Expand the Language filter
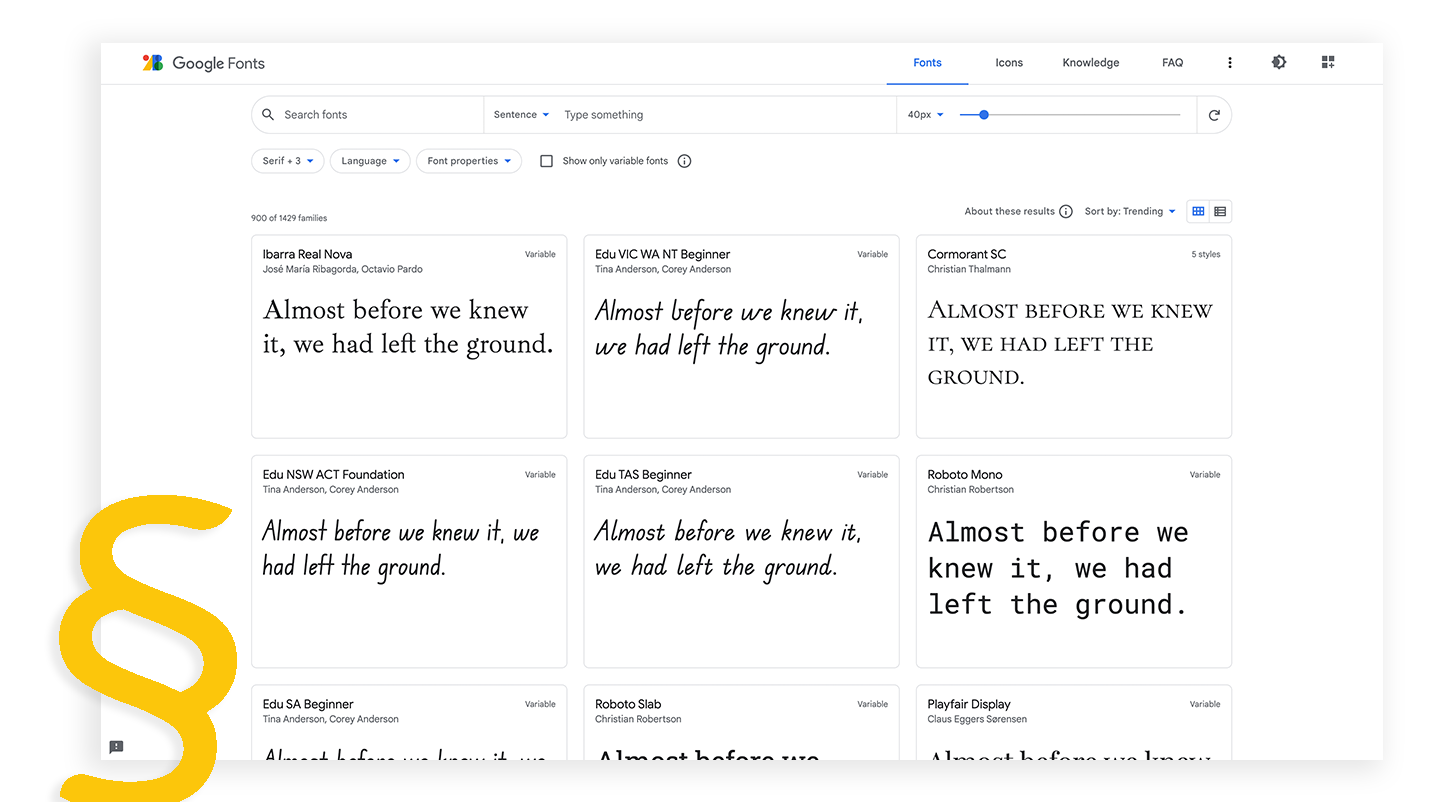 pos(370,161)
